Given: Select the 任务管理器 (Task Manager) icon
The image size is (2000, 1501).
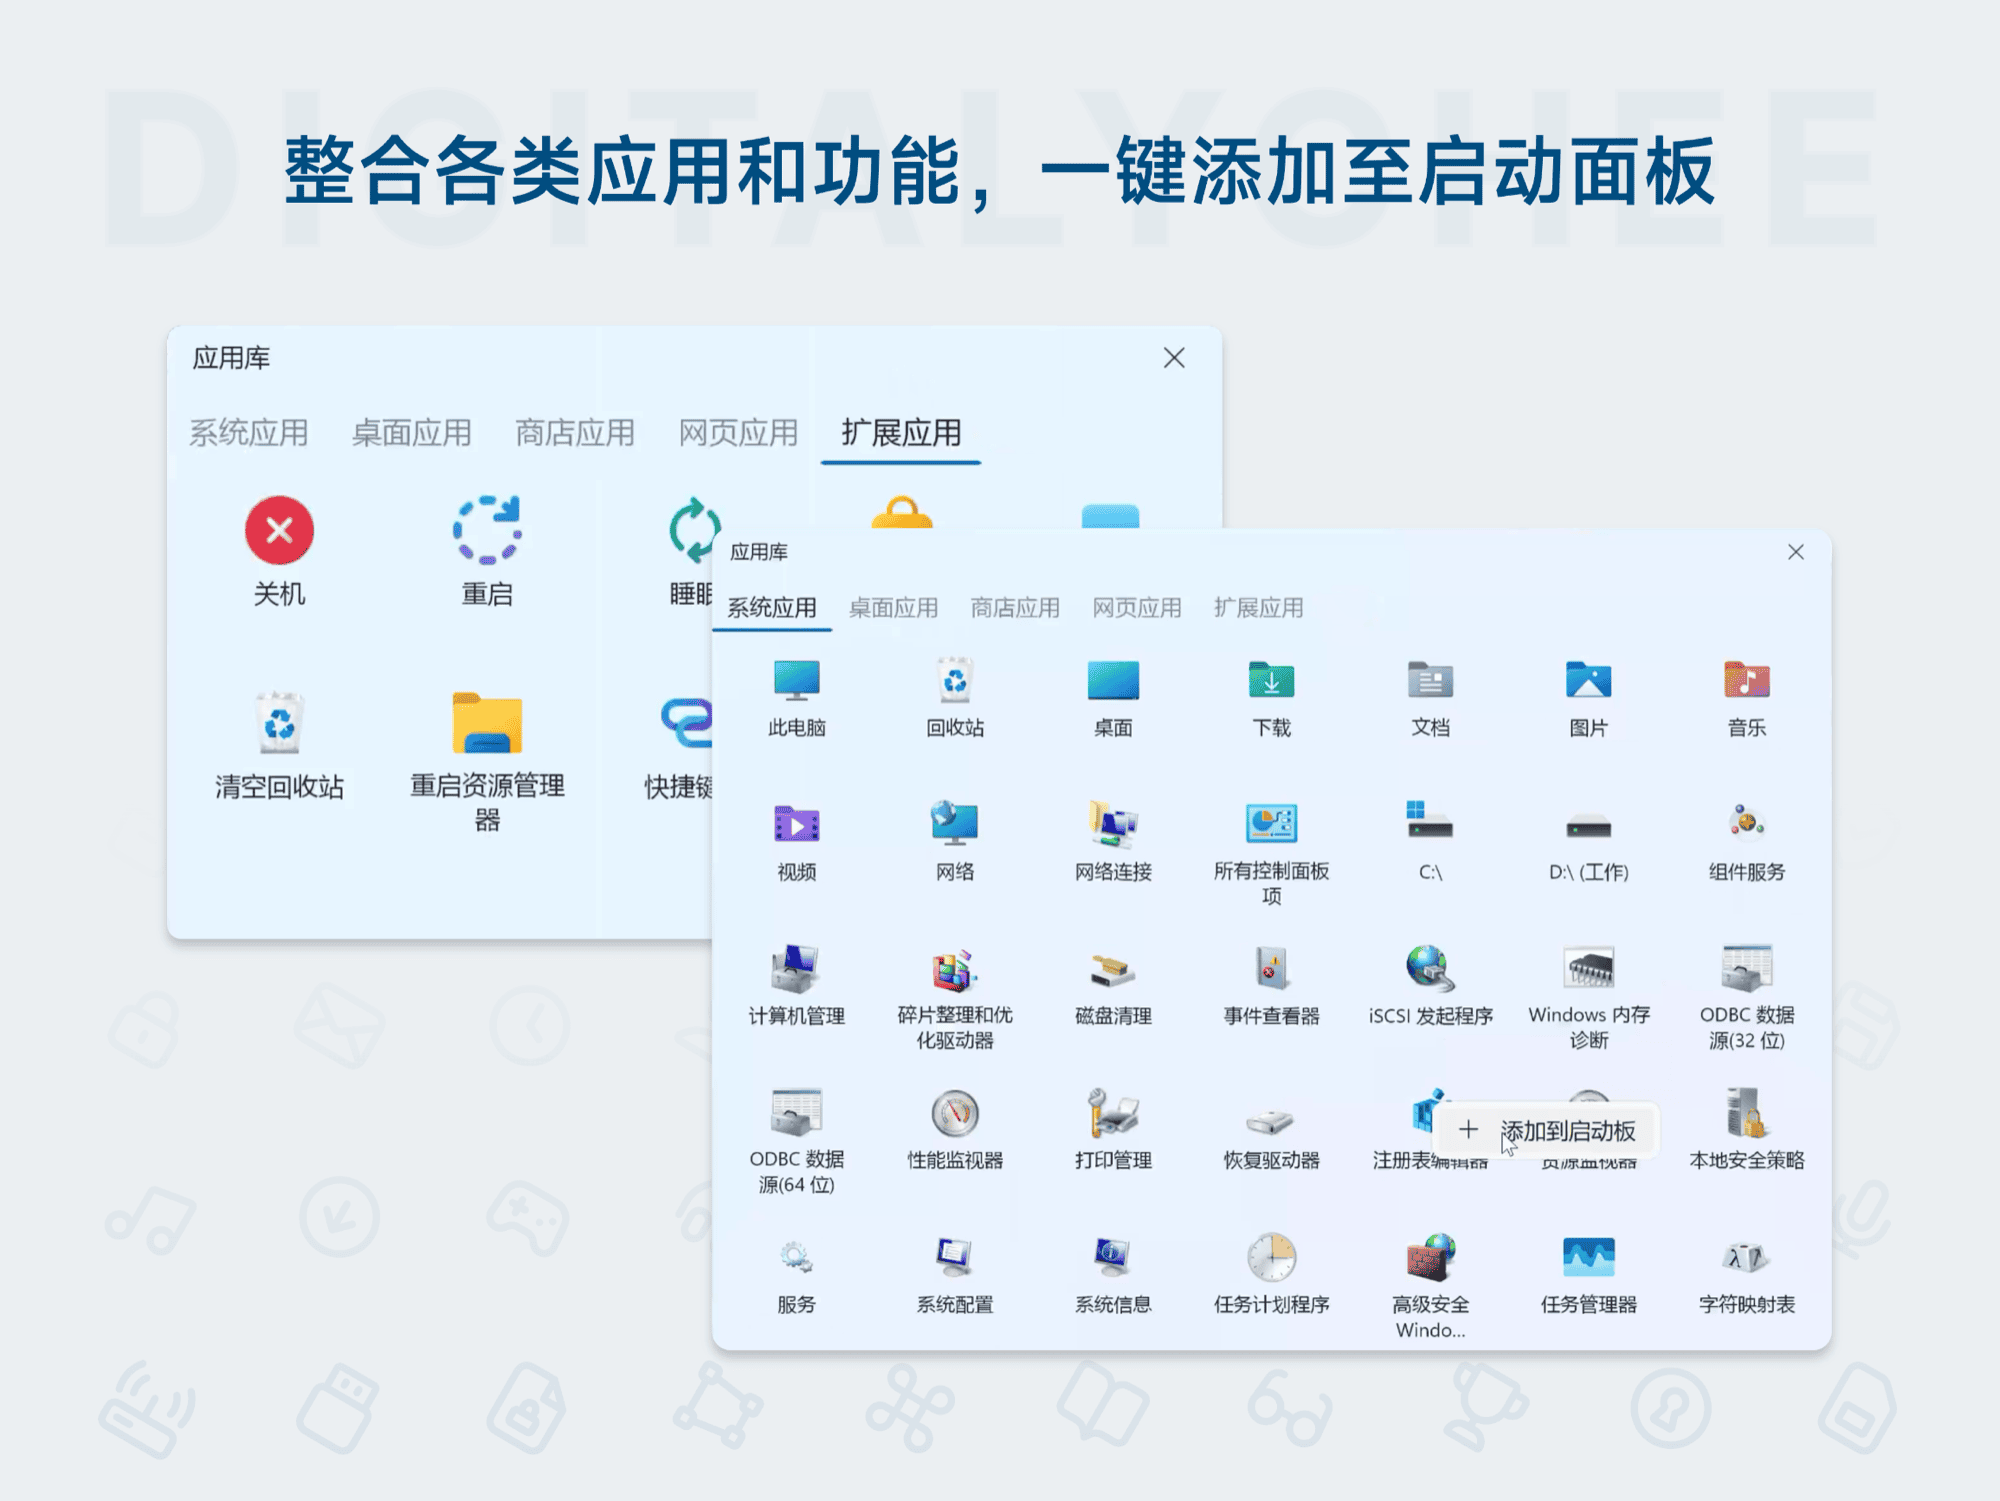Looking at the screenshot, I should pos(1589,1258).
